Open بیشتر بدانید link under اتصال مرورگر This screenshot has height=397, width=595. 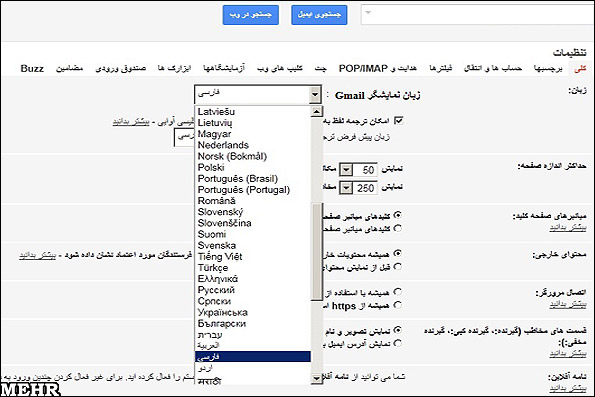pyautogui.click(x=568, y=304)
